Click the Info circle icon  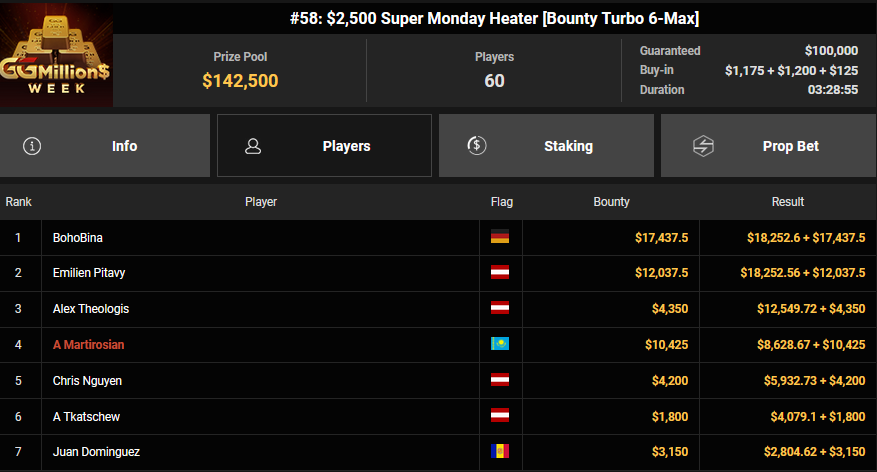click(32, 146)
